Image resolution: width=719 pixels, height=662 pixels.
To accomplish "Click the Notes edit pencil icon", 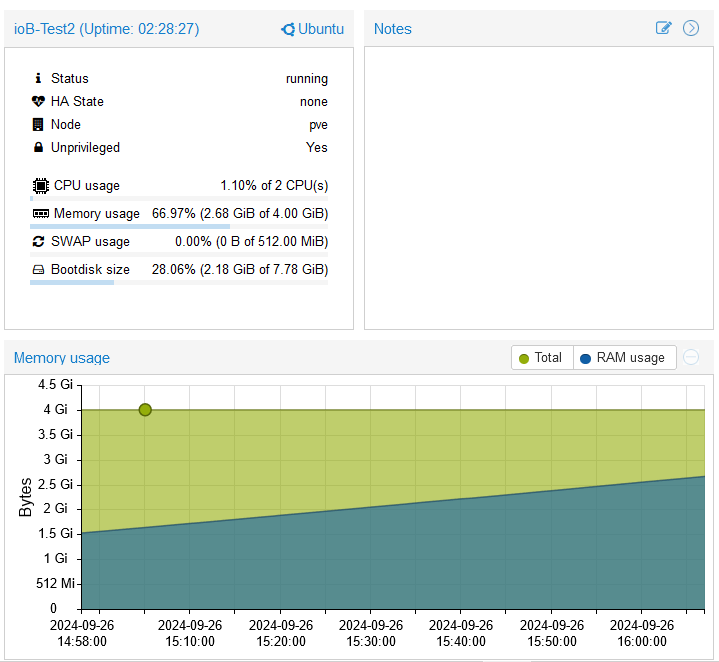I will [x=664, y=28].
